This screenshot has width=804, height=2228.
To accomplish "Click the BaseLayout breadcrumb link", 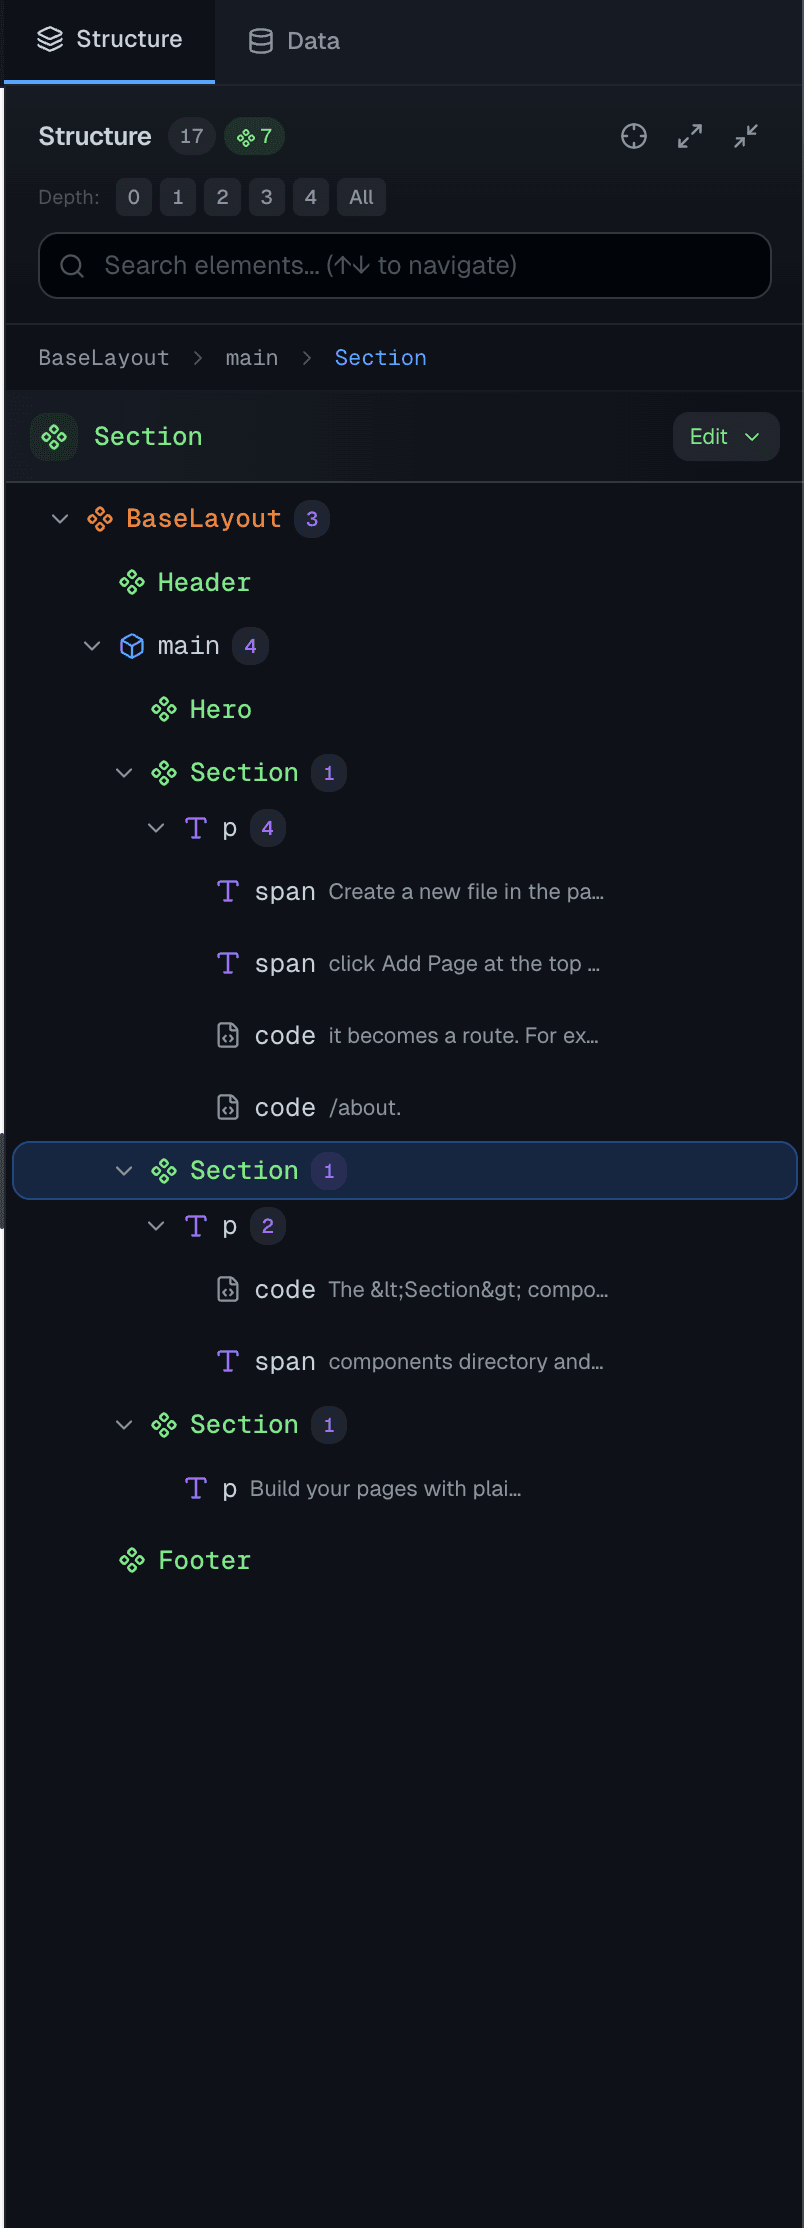I will click(103, 357).
